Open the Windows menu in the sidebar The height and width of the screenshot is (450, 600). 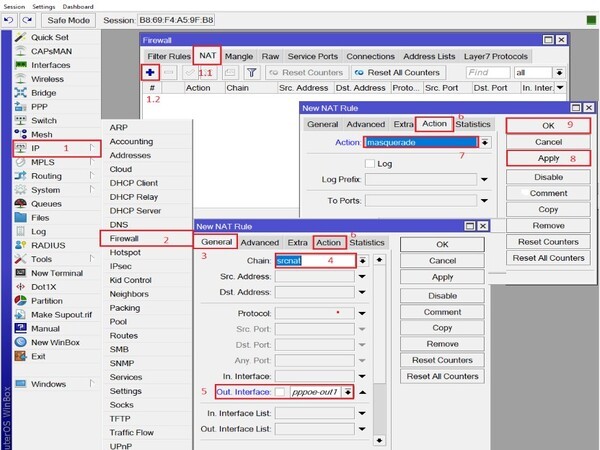(56, 384)
